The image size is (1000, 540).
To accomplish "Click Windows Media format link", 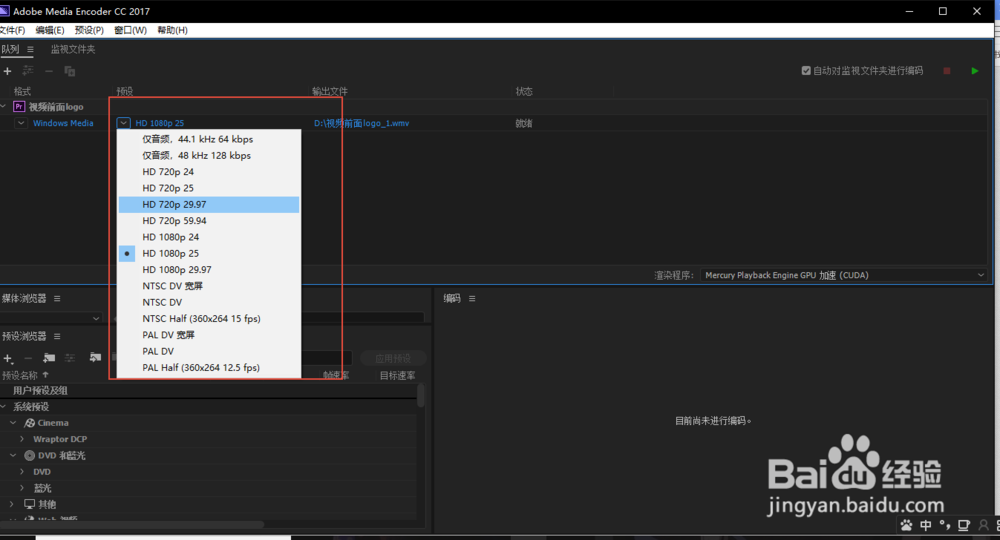I will coord(63,123).
